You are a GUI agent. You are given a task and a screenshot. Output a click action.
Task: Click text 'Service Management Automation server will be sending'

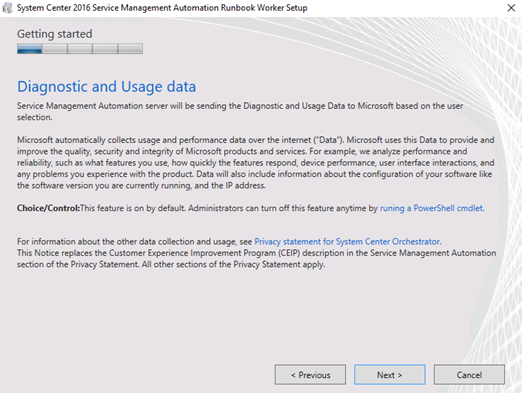[x=240, y=111]
